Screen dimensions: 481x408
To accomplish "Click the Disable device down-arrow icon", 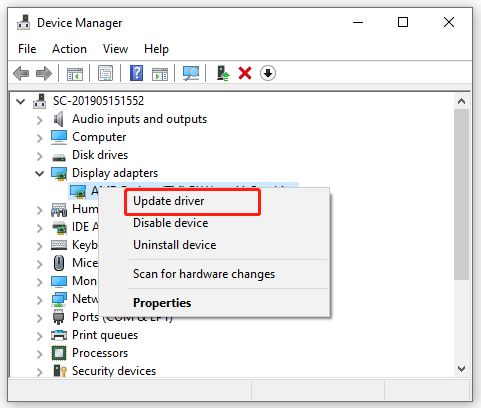I will 268,73.
